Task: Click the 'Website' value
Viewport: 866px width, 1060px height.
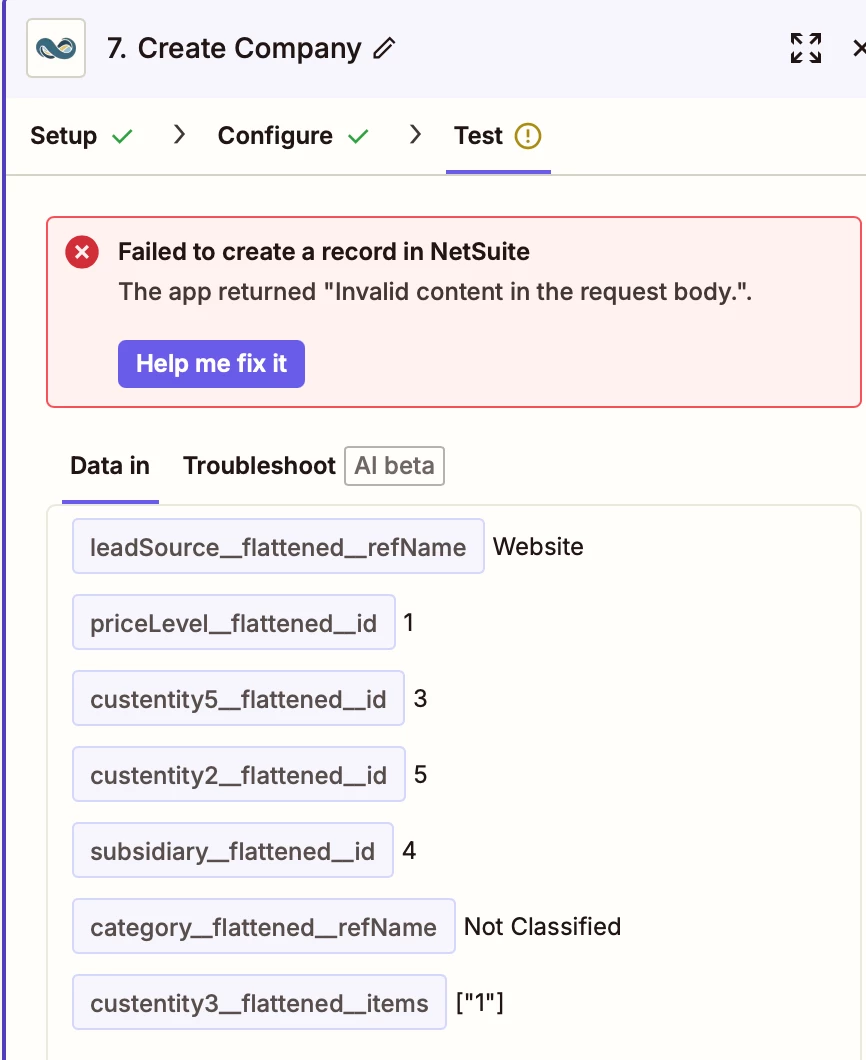Action: click(x=538, y=546)
